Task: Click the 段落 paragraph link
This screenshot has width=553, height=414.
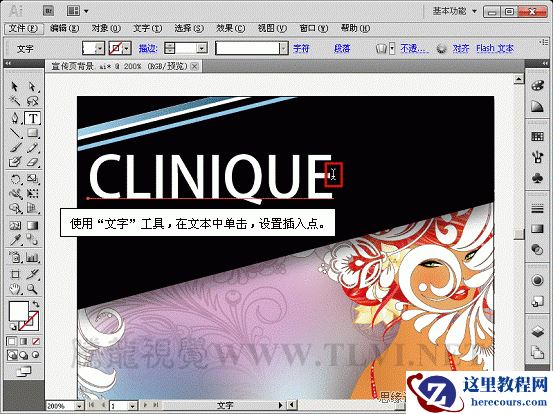Action: (342, 48)
